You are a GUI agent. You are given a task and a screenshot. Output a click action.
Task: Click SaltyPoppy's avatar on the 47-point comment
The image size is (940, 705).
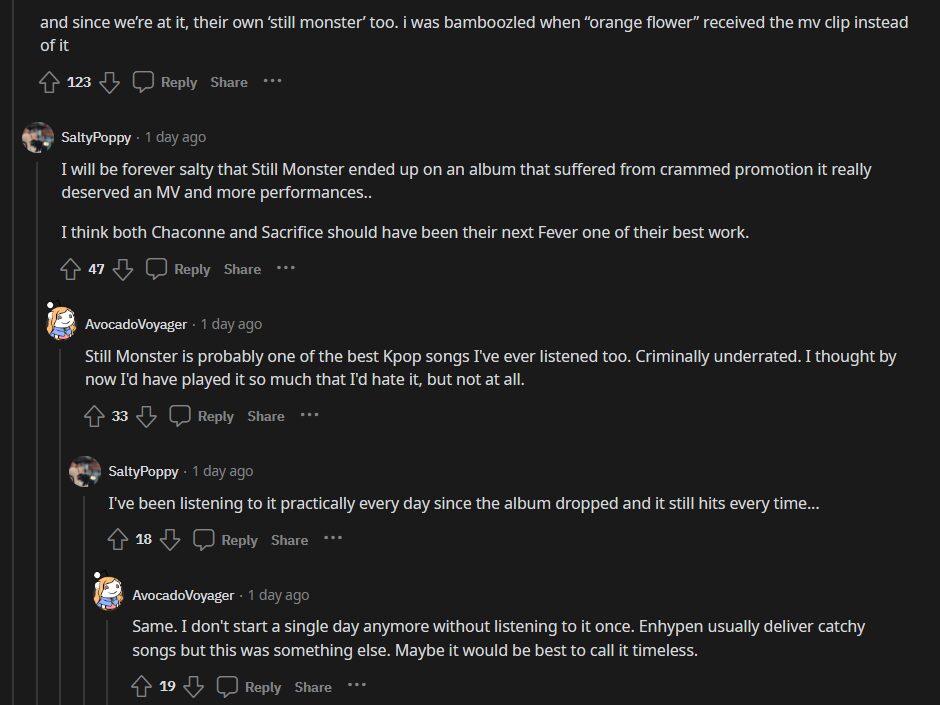click(x=38, y=138)
